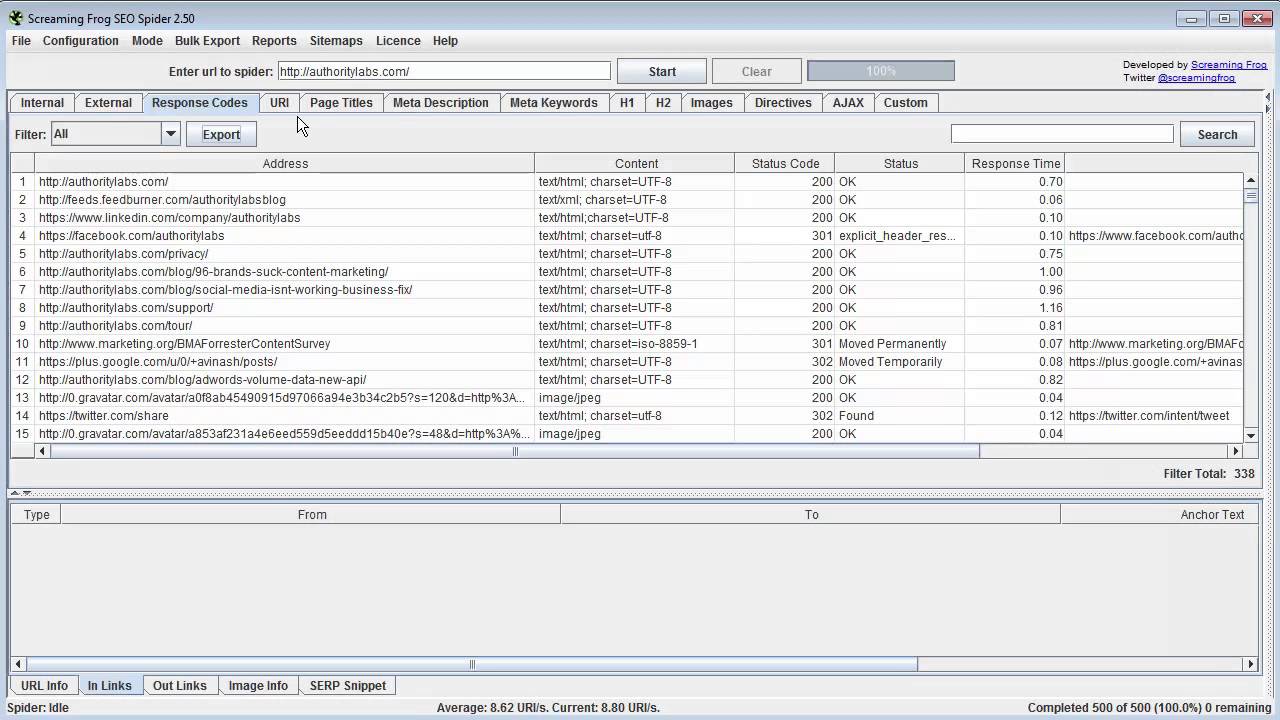The image size is (1280, 720).
Task: Click the Moved Permanently status cell
Action: coord(900,344)
